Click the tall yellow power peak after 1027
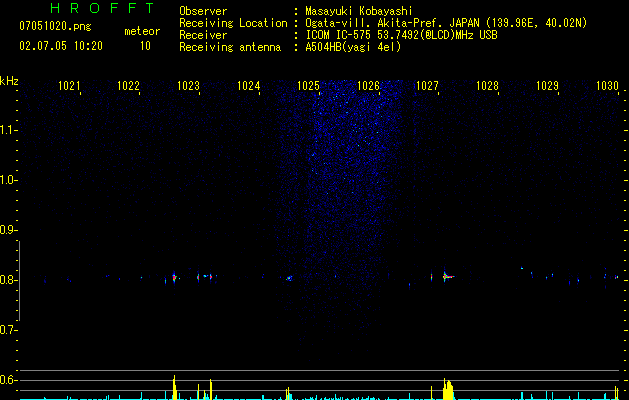The width and height of the screenshot is (629, 400). point(448,389)
